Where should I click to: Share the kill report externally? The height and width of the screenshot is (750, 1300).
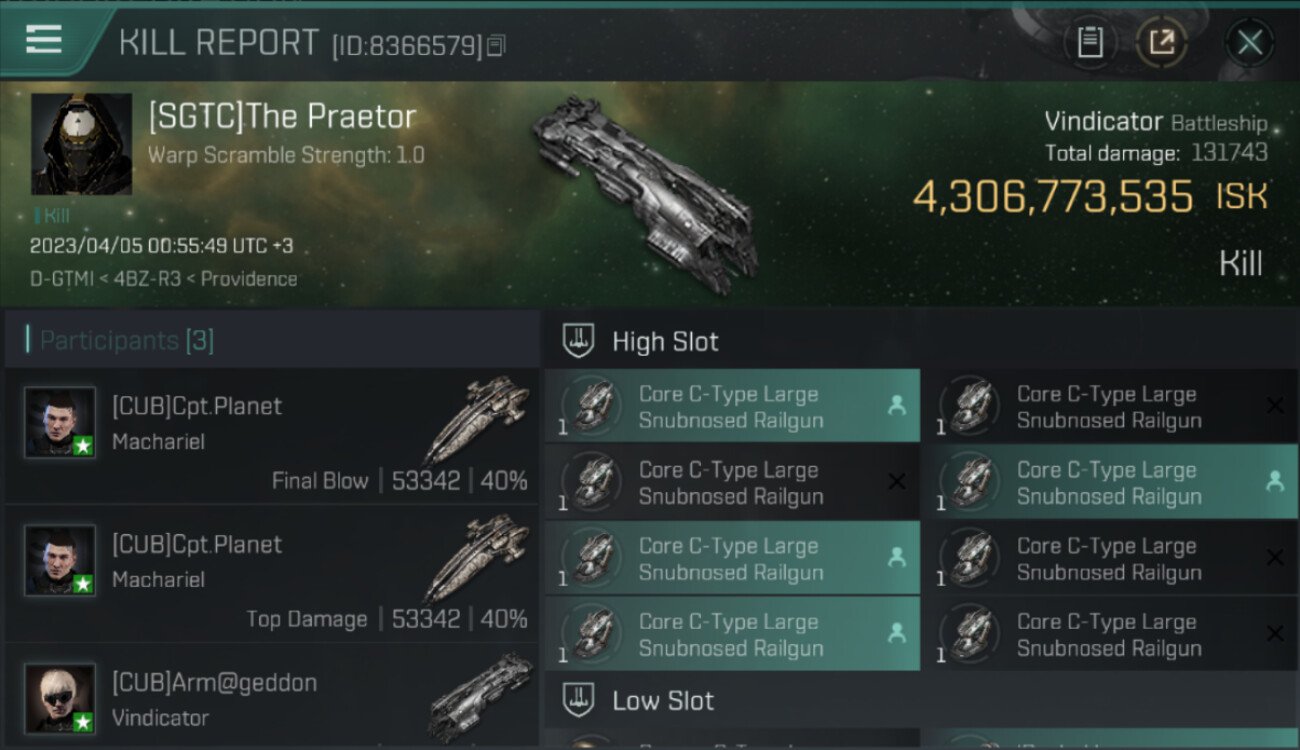click(x=1161, y=42)
